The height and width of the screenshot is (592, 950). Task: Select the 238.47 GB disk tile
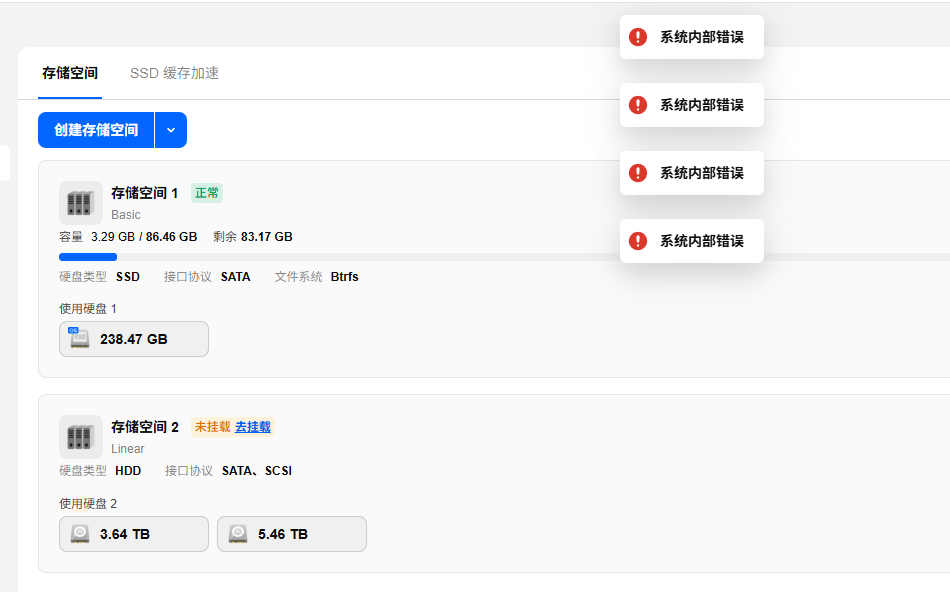(x=134, y=339)
